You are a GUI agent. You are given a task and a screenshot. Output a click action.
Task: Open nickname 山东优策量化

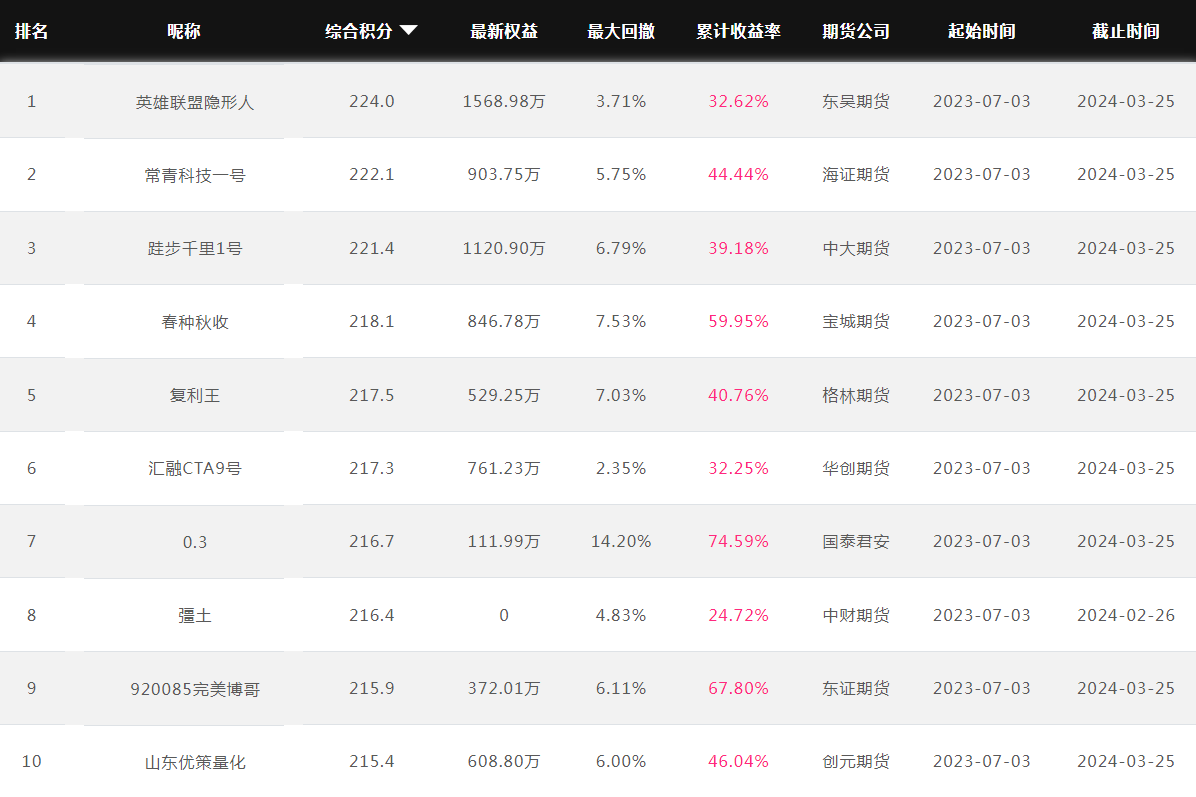click(x=195, y=762)
